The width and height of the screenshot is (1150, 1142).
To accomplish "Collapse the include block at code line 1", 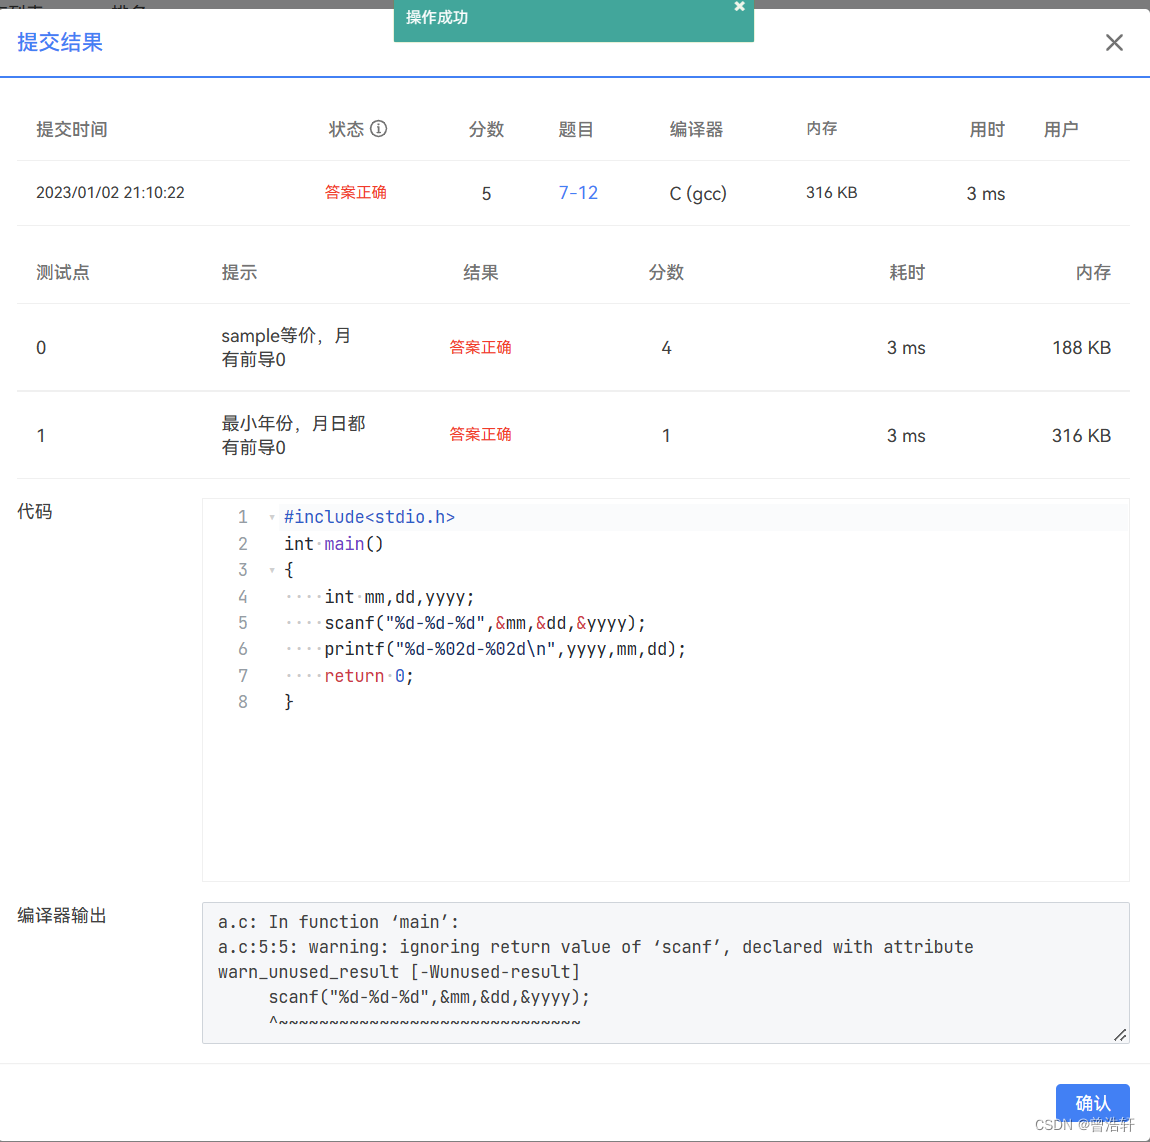I will point(270,516).
